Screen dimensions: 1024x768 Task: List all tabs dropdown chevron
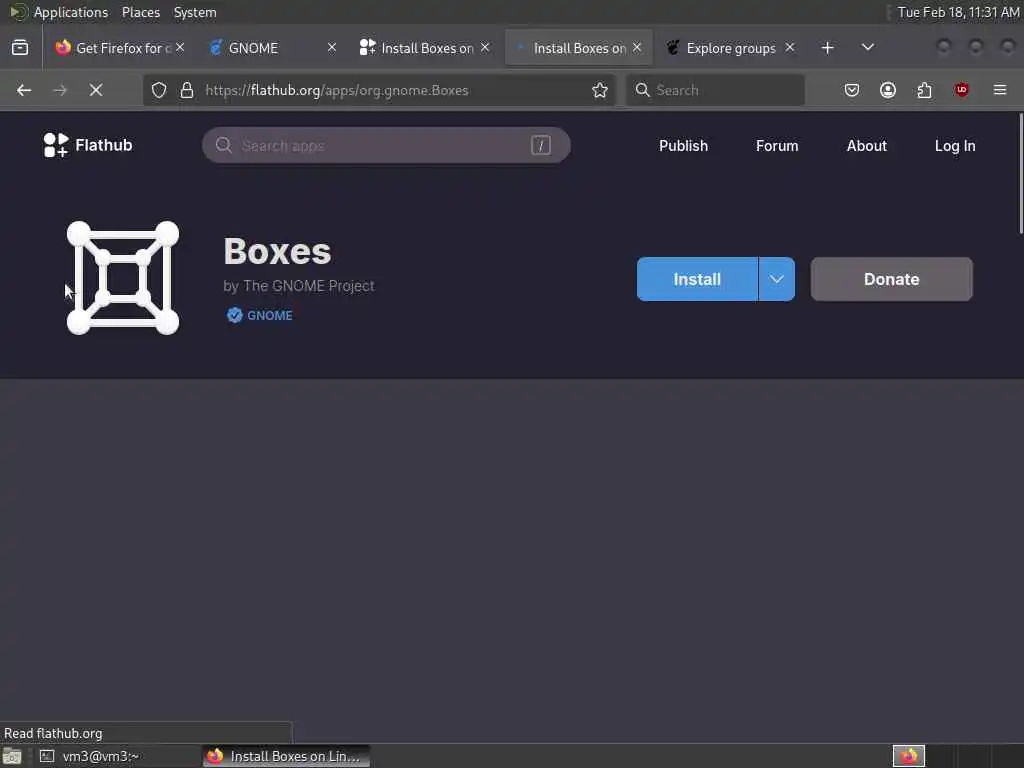click(x=867, y=47)
